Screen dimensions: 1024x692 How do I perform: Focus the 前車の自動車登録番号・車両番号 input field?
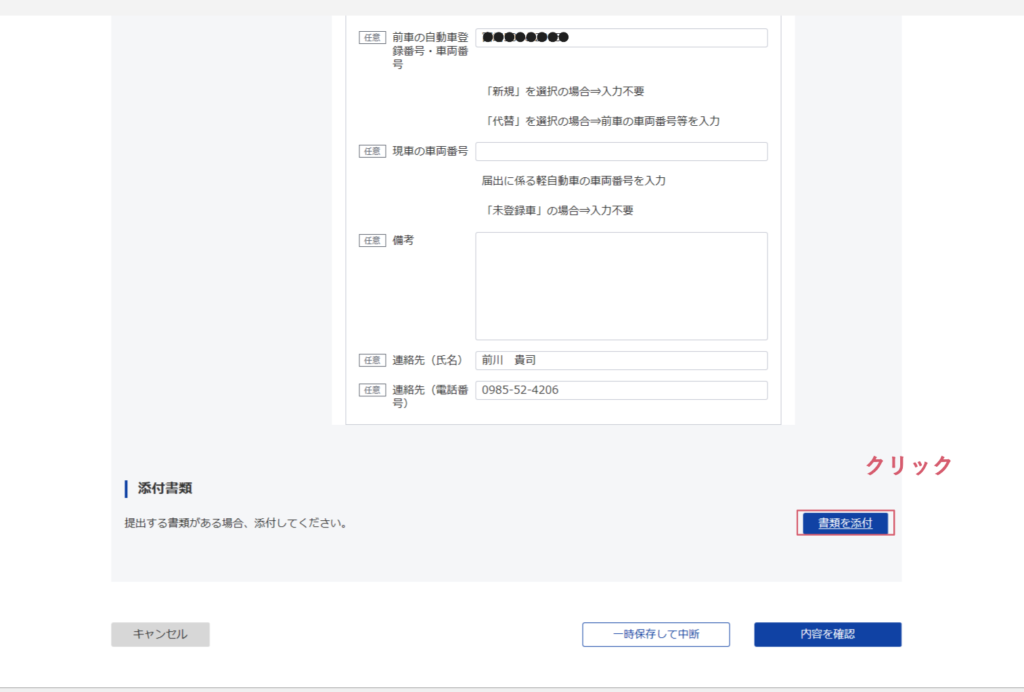tap(621, 38)
